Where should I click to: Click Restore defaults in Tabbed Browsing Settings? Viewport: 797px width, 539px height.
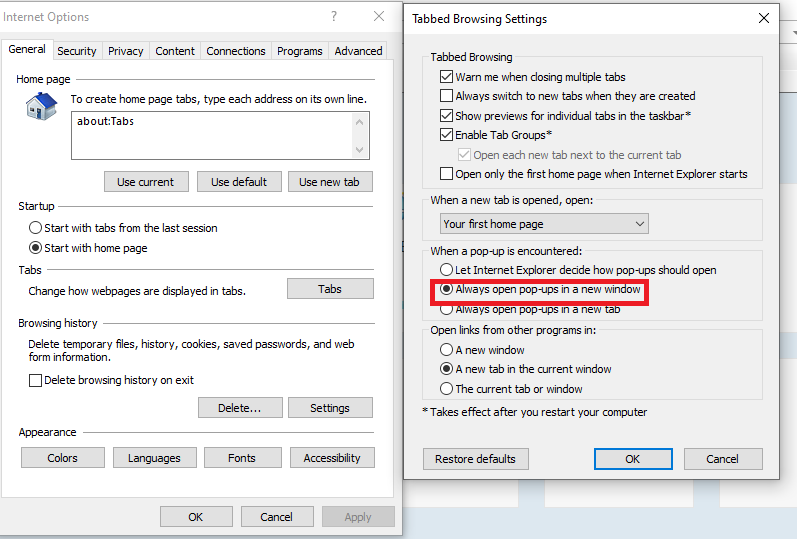click(x=475, y=459)
